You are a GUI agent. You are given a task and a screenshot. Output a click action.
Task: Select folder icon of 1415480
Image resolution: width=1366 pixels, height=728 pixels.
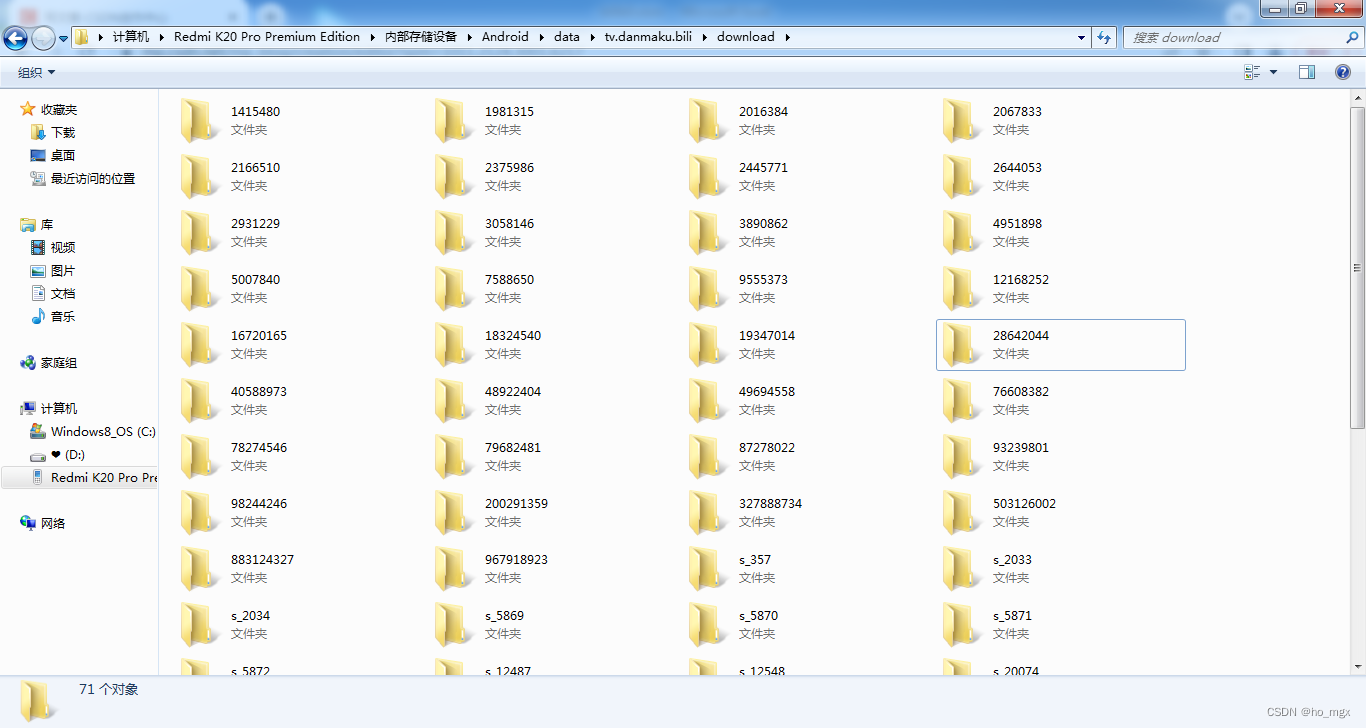click(x=200, y=121)
